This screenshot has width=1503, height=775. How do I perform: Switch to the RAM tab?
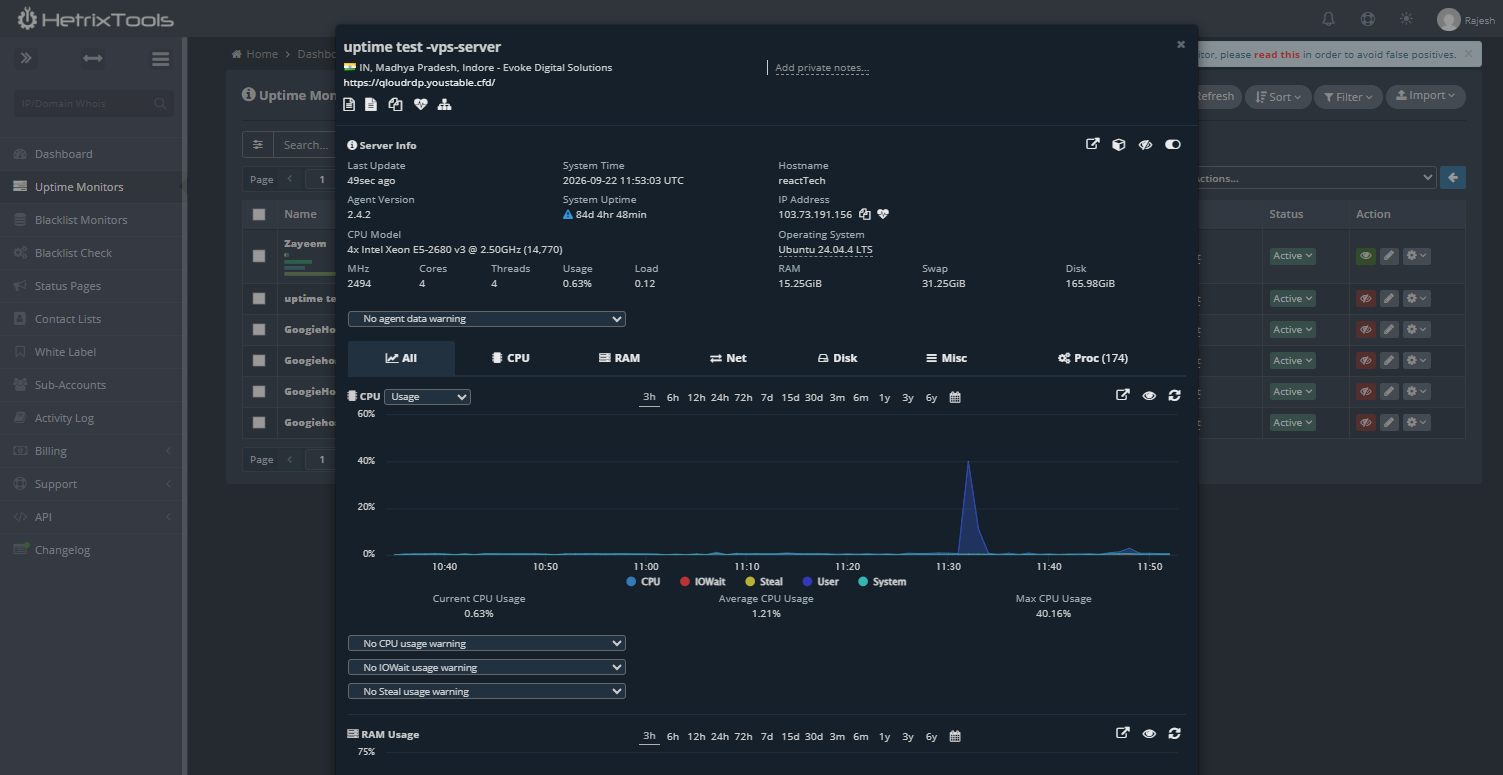pos(619,358)
